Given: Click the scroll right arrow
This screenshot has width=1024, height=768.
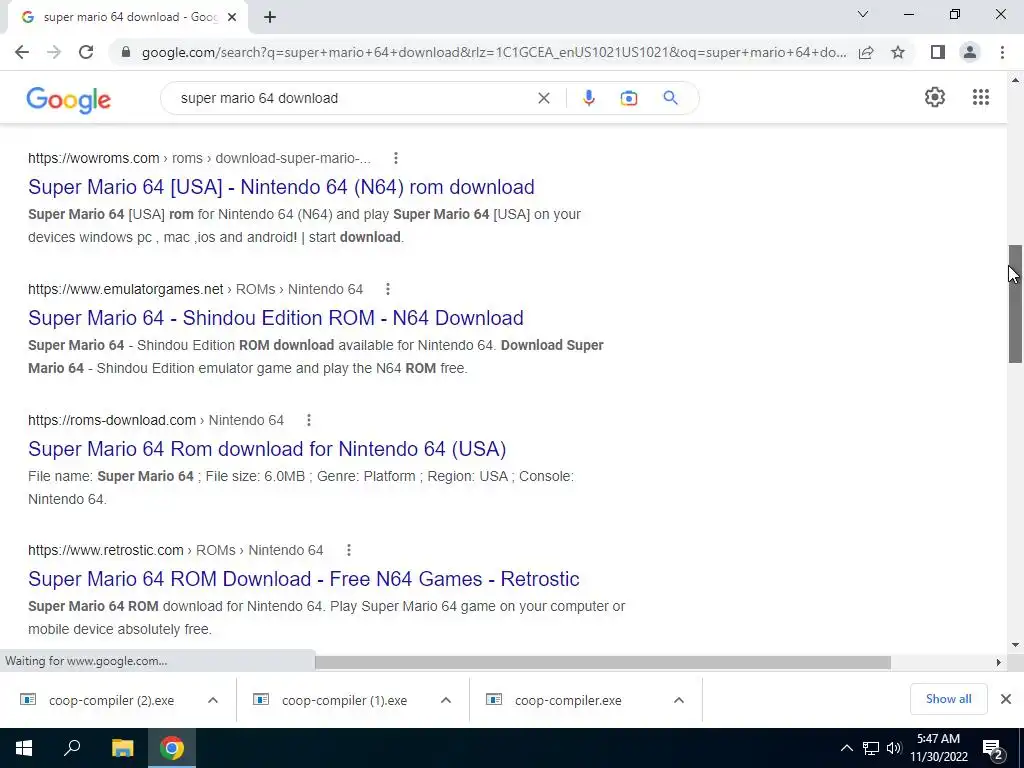Looking at the screenshot, I should point(999,662).
